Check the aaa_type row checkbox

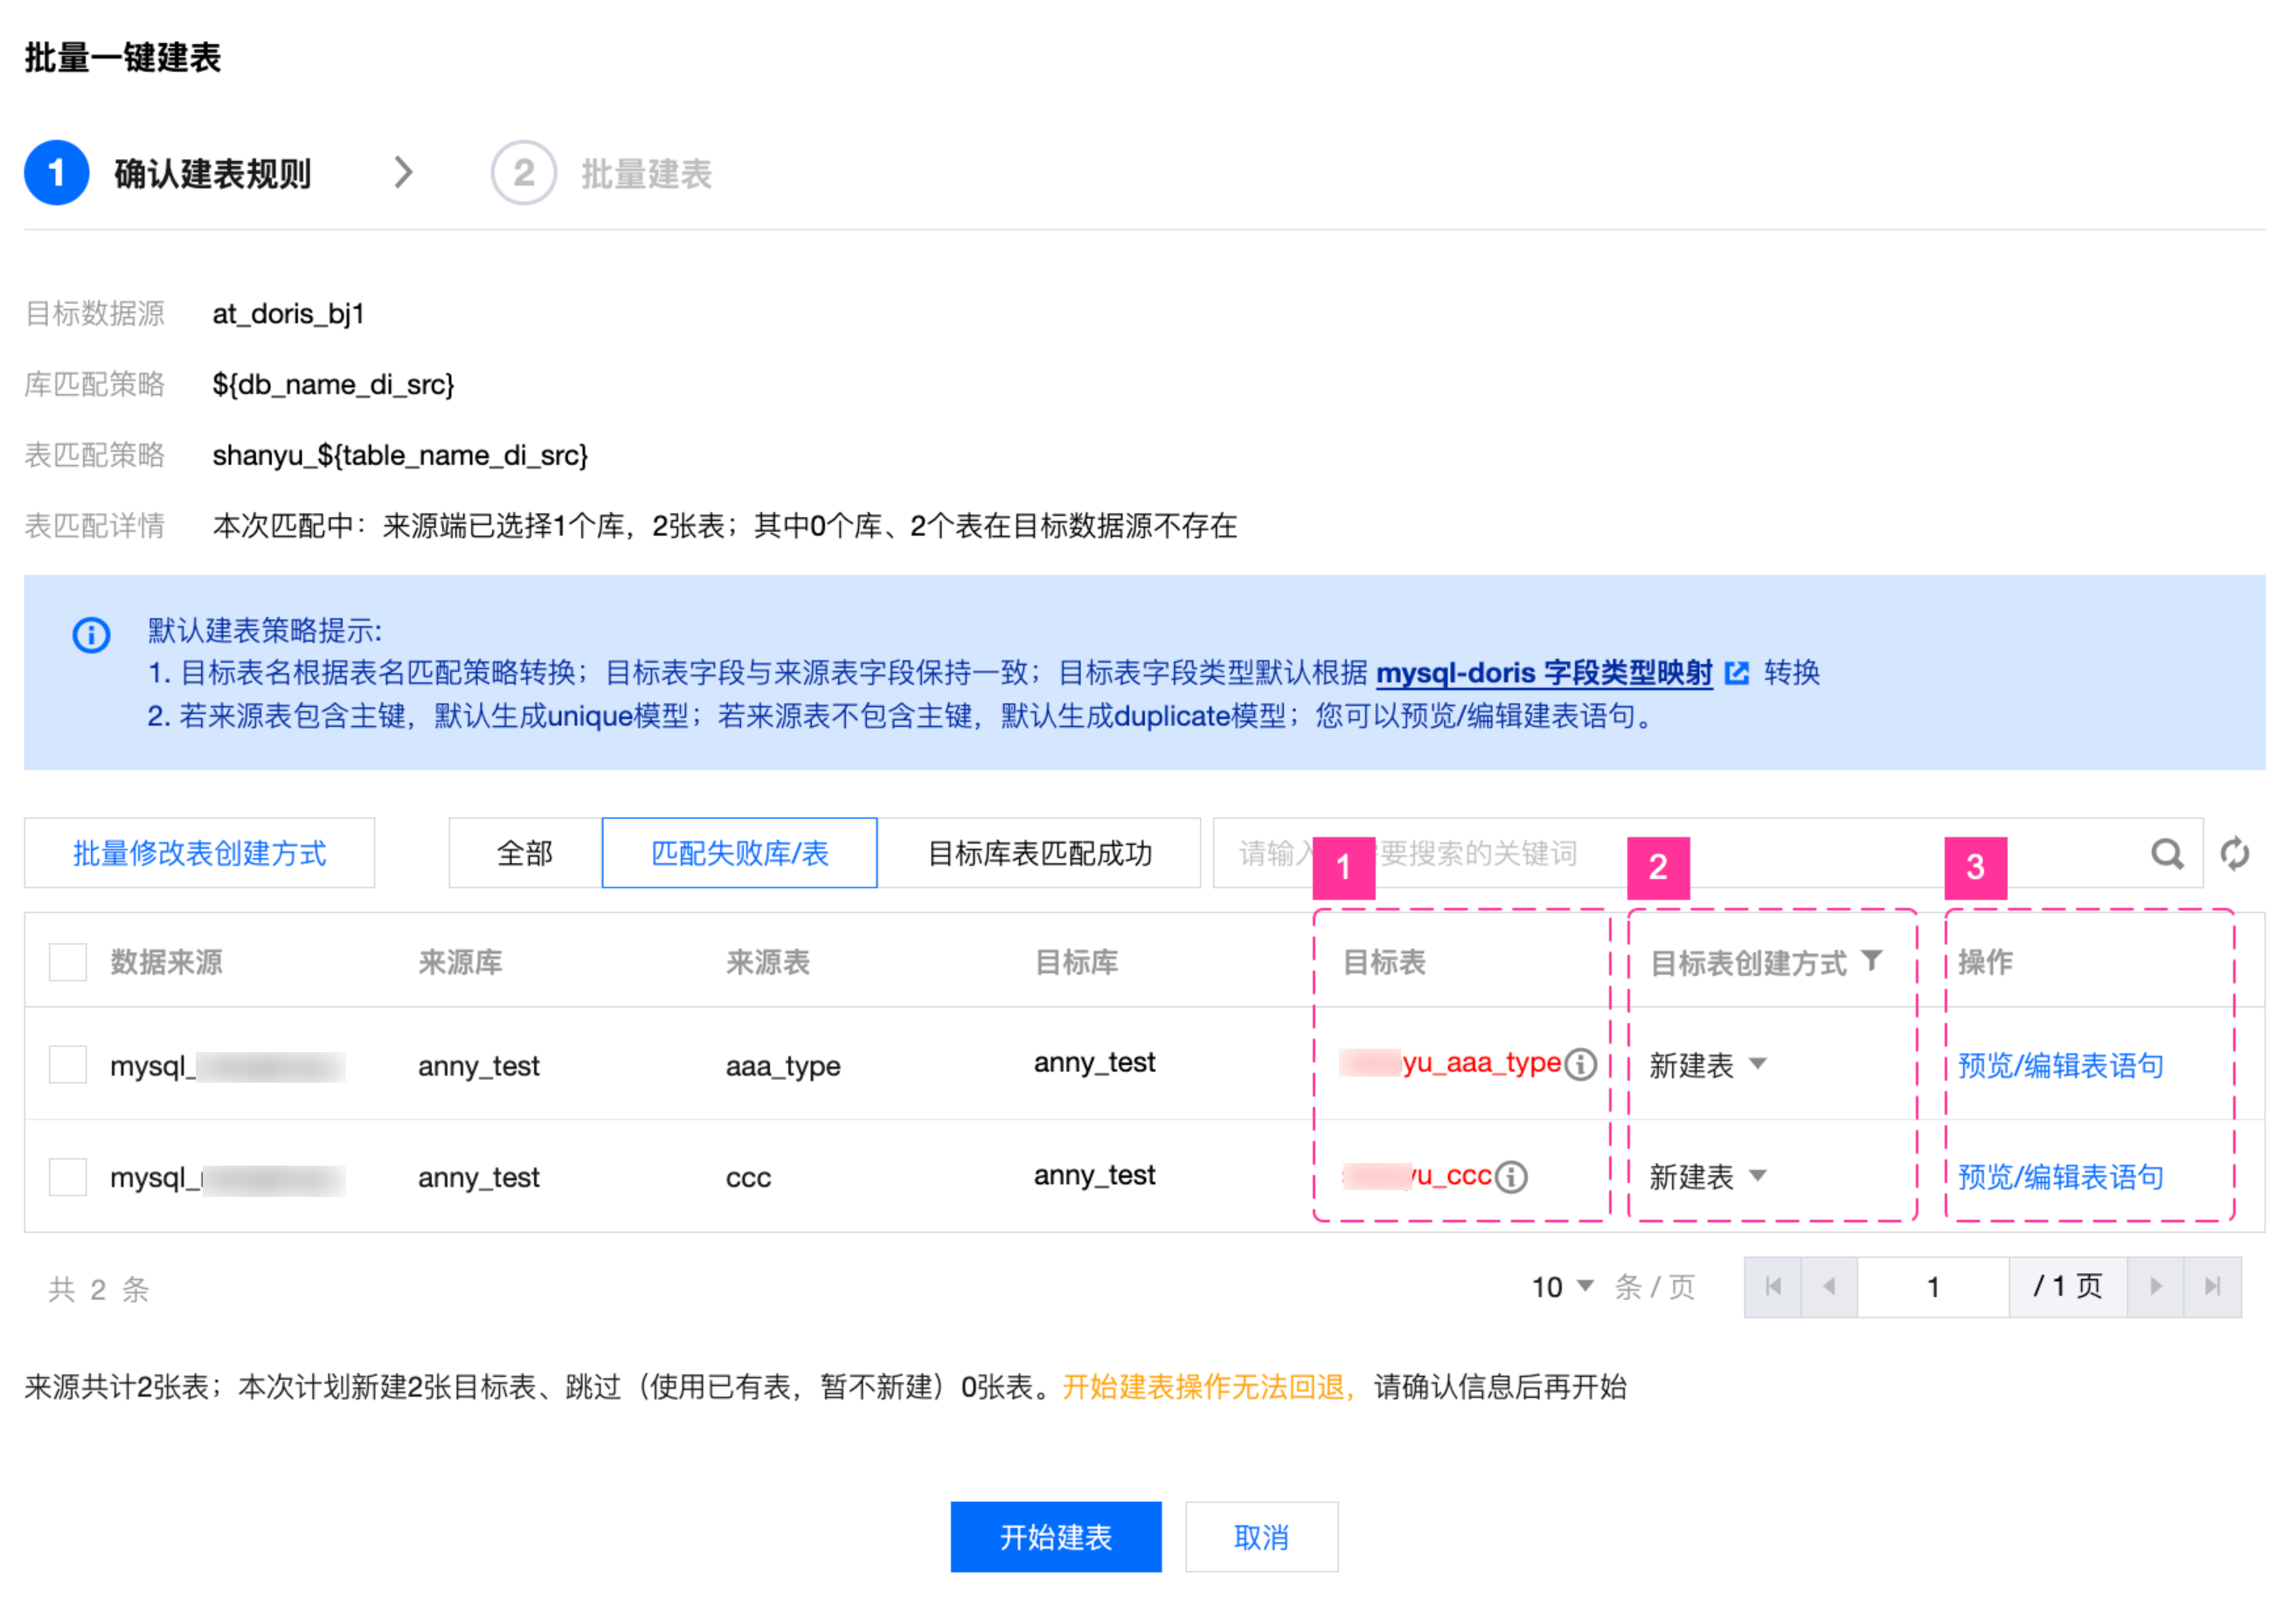coord(68,1065)
